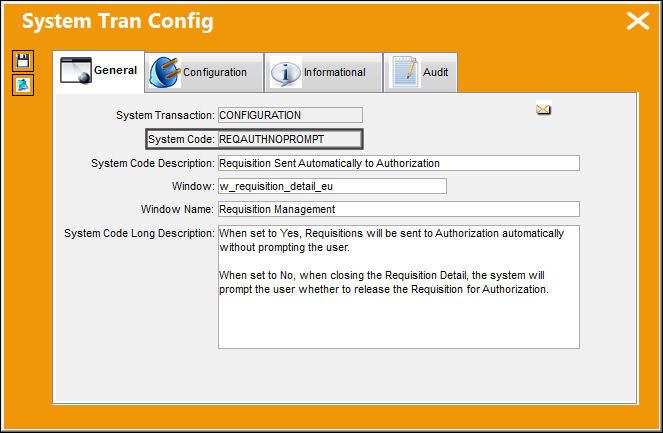Click the System Code Description label
This screenshot has height=433, width=663.
[x=153, y=163]
